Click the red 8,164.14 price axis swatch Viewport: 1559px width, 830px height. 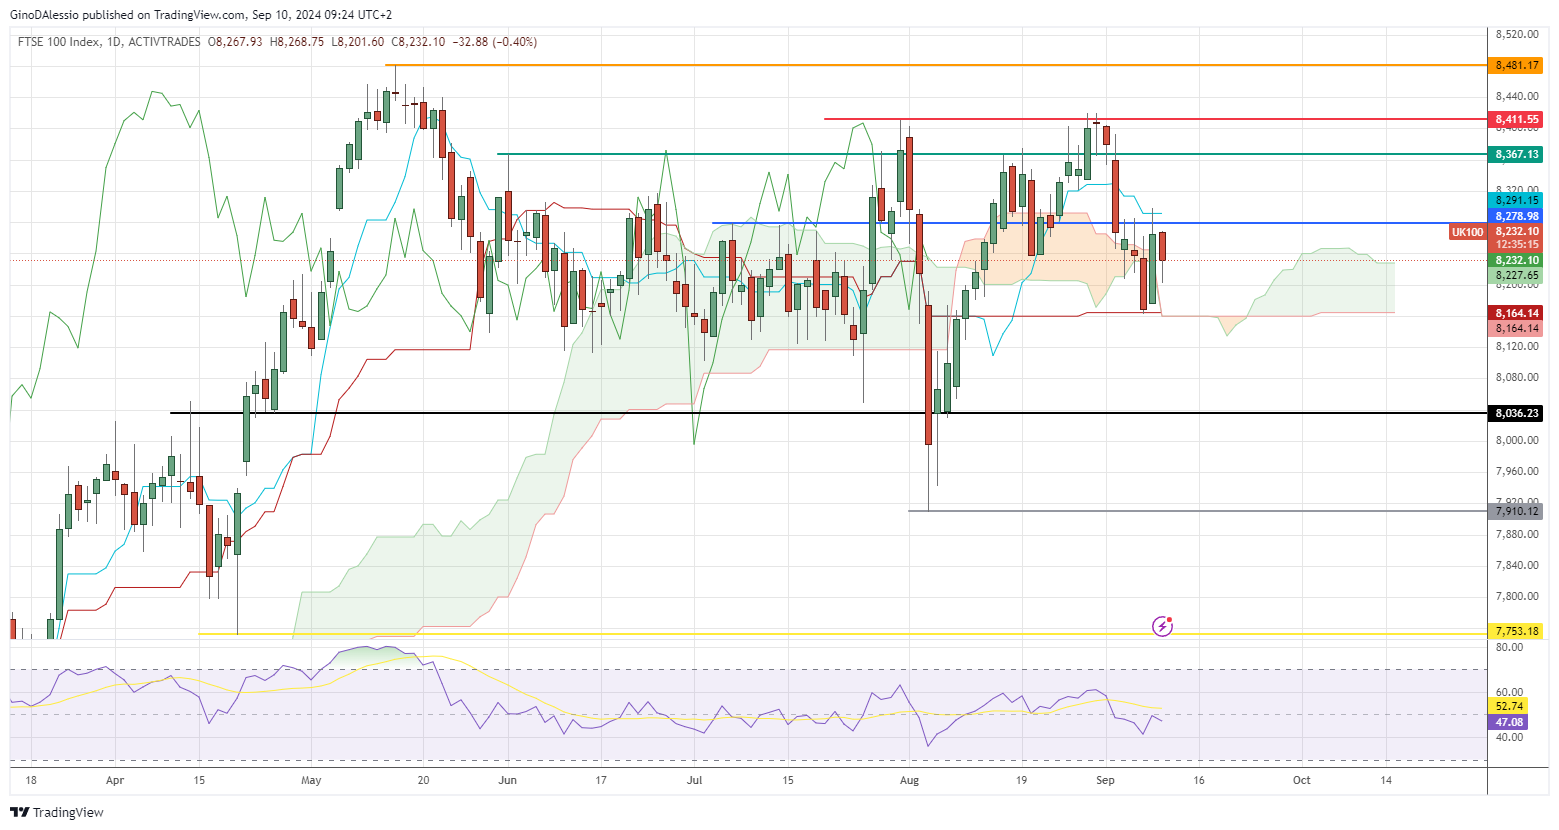point(1516,312)
